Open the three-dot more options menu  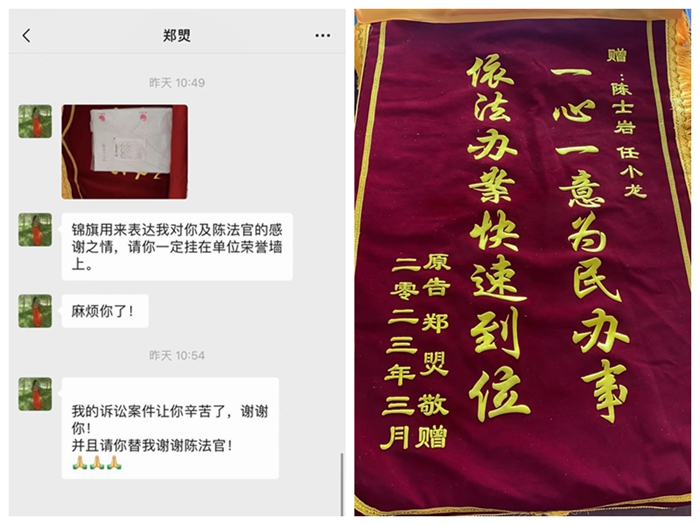pyautogui.click(x=322, y=35)
